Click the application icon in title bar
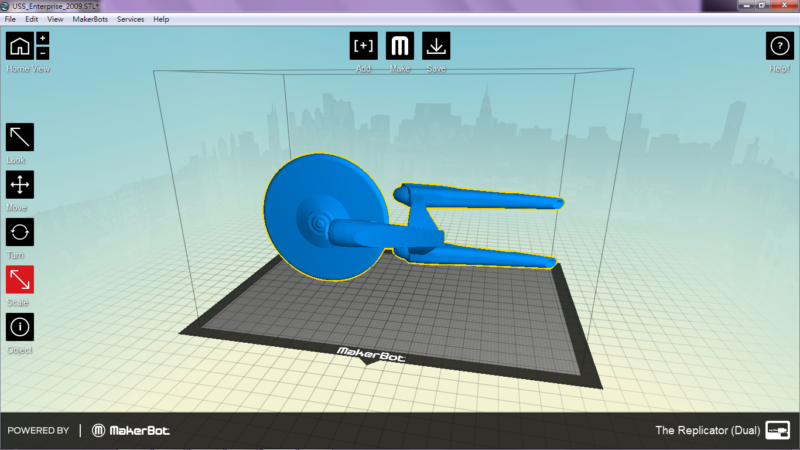The height and width of the screenshot is (450, 800). point(5,6)
